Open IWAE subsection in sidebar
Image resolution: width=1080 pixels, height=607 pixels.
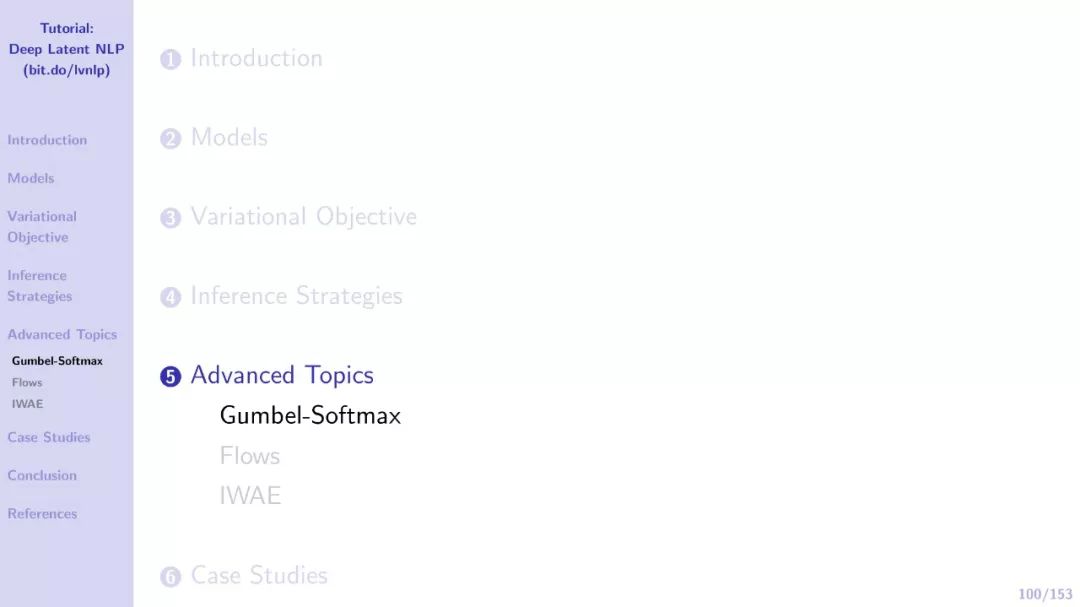27,404
